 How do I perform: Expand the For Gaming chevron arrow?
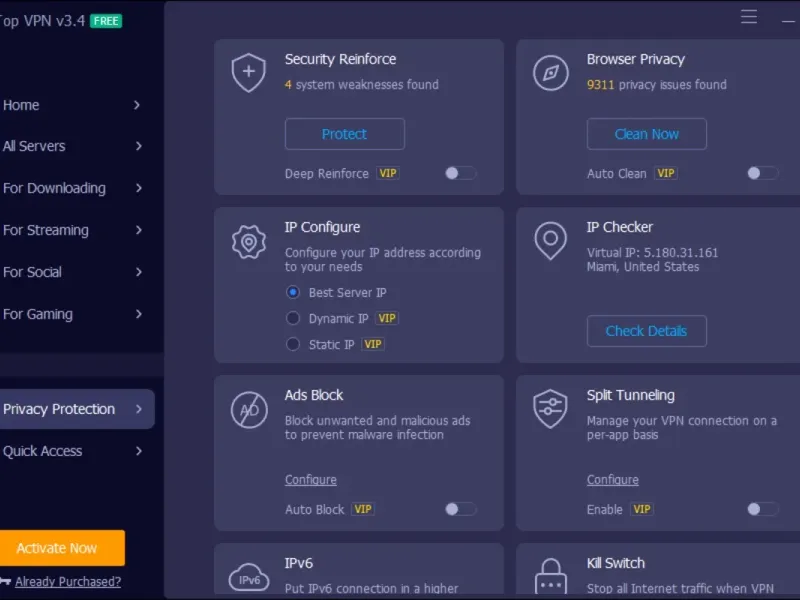[138, 314]
